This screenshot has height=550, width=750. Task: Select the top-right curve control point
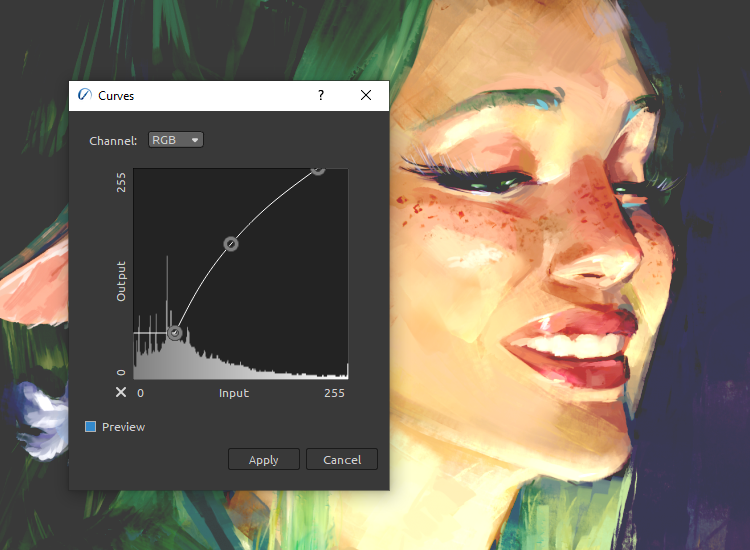(318, 170)
